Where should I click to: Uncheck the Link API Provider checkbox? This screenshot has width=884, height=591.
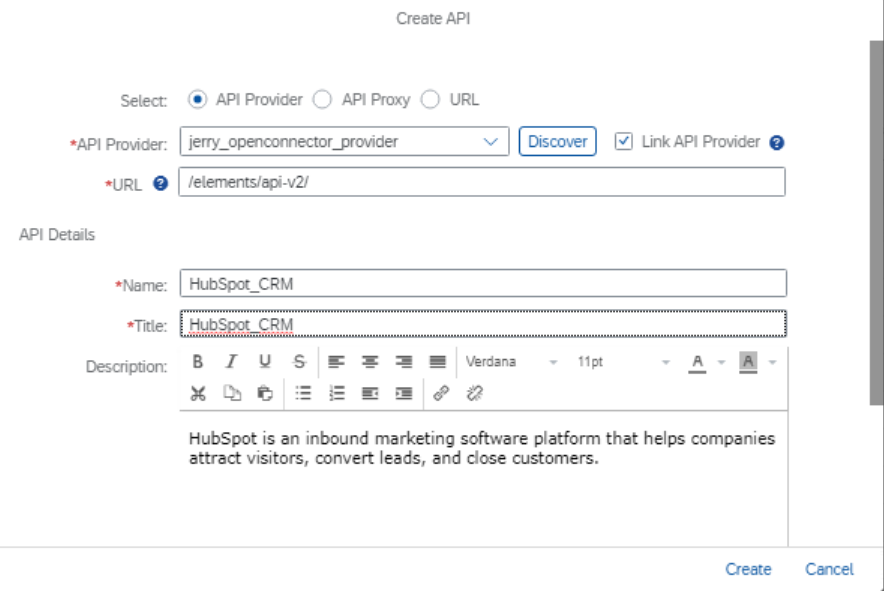coord(624,141)
